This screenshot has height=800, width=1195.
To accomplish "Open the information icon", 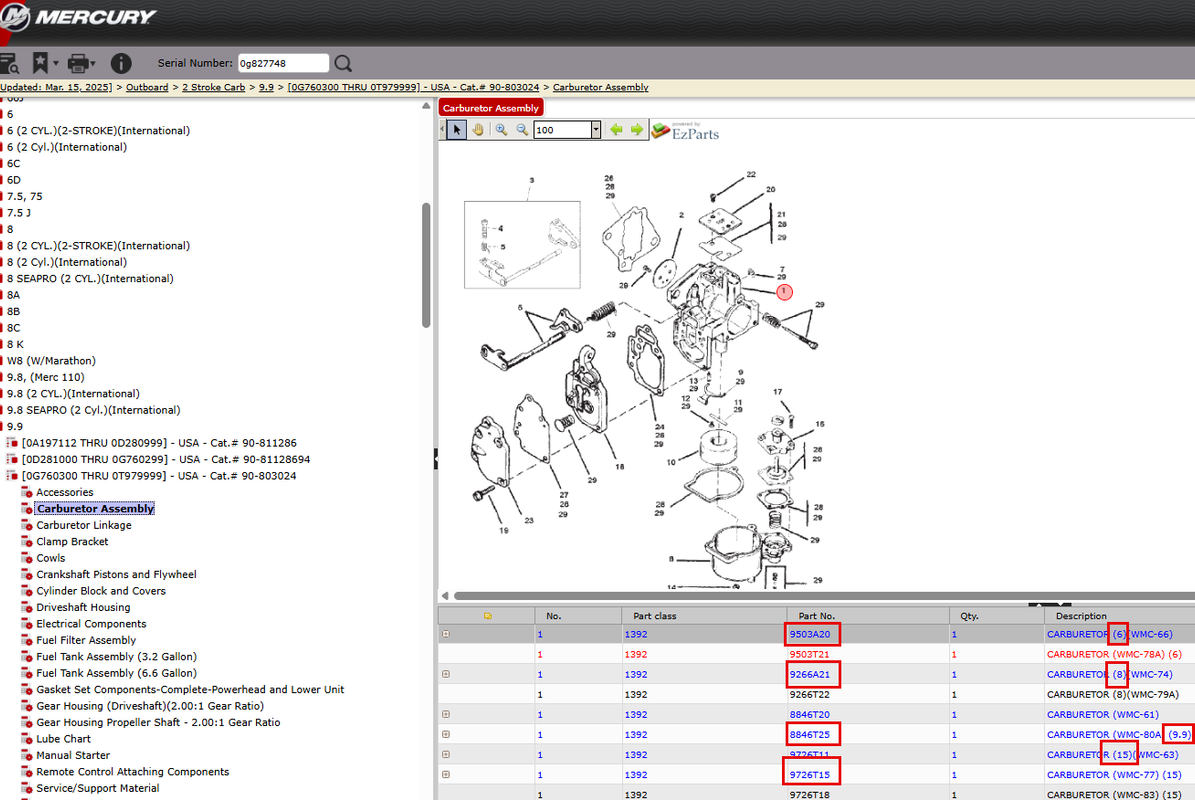I will (x=120, y=63).
